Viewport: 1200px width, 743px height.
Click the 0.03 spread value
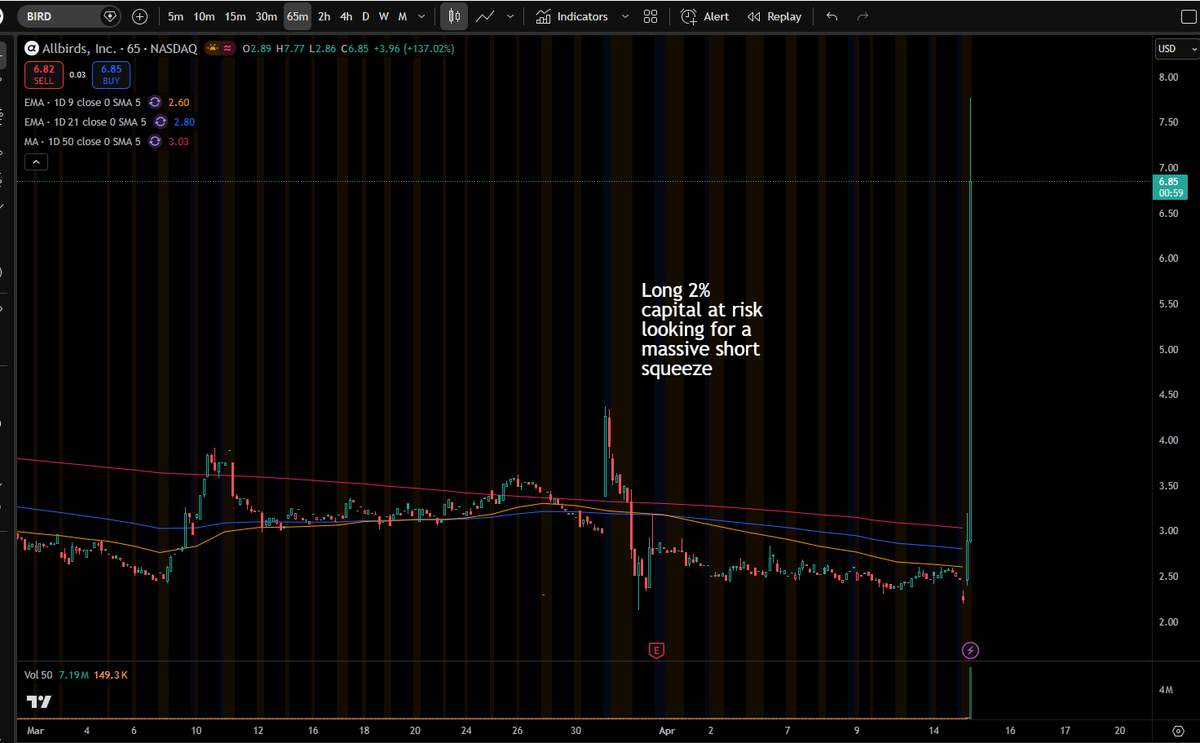(x=77, y=74)
